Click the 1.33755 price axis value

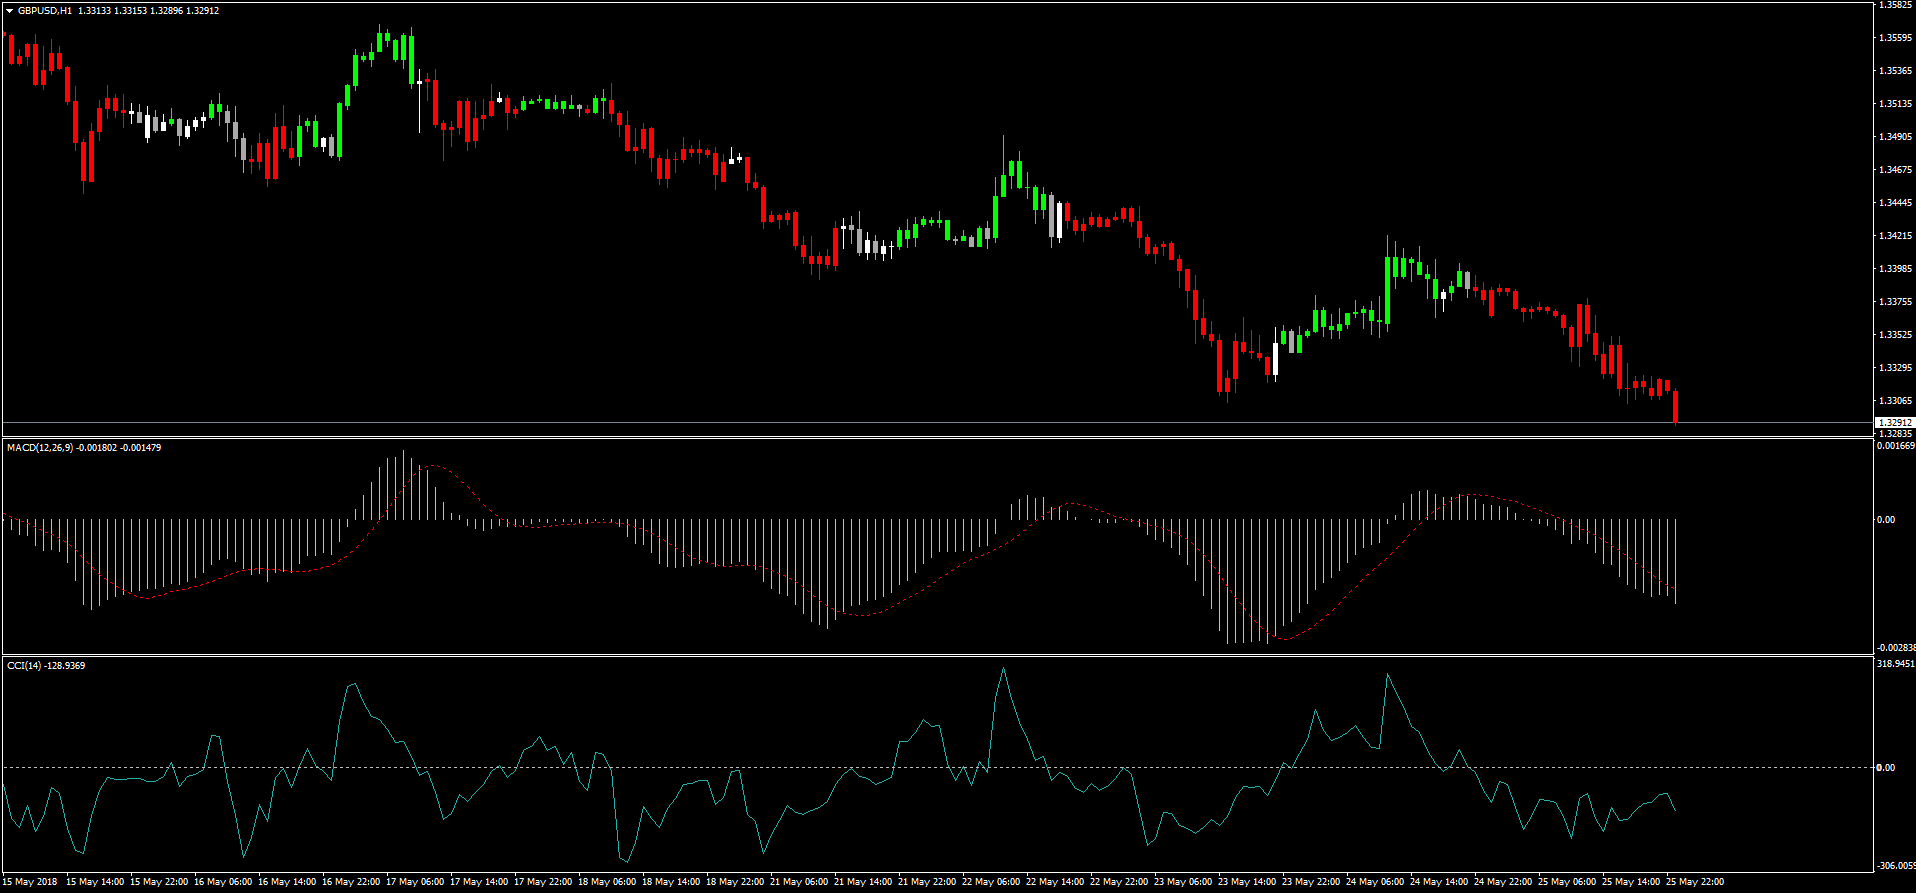(1896, 302)
